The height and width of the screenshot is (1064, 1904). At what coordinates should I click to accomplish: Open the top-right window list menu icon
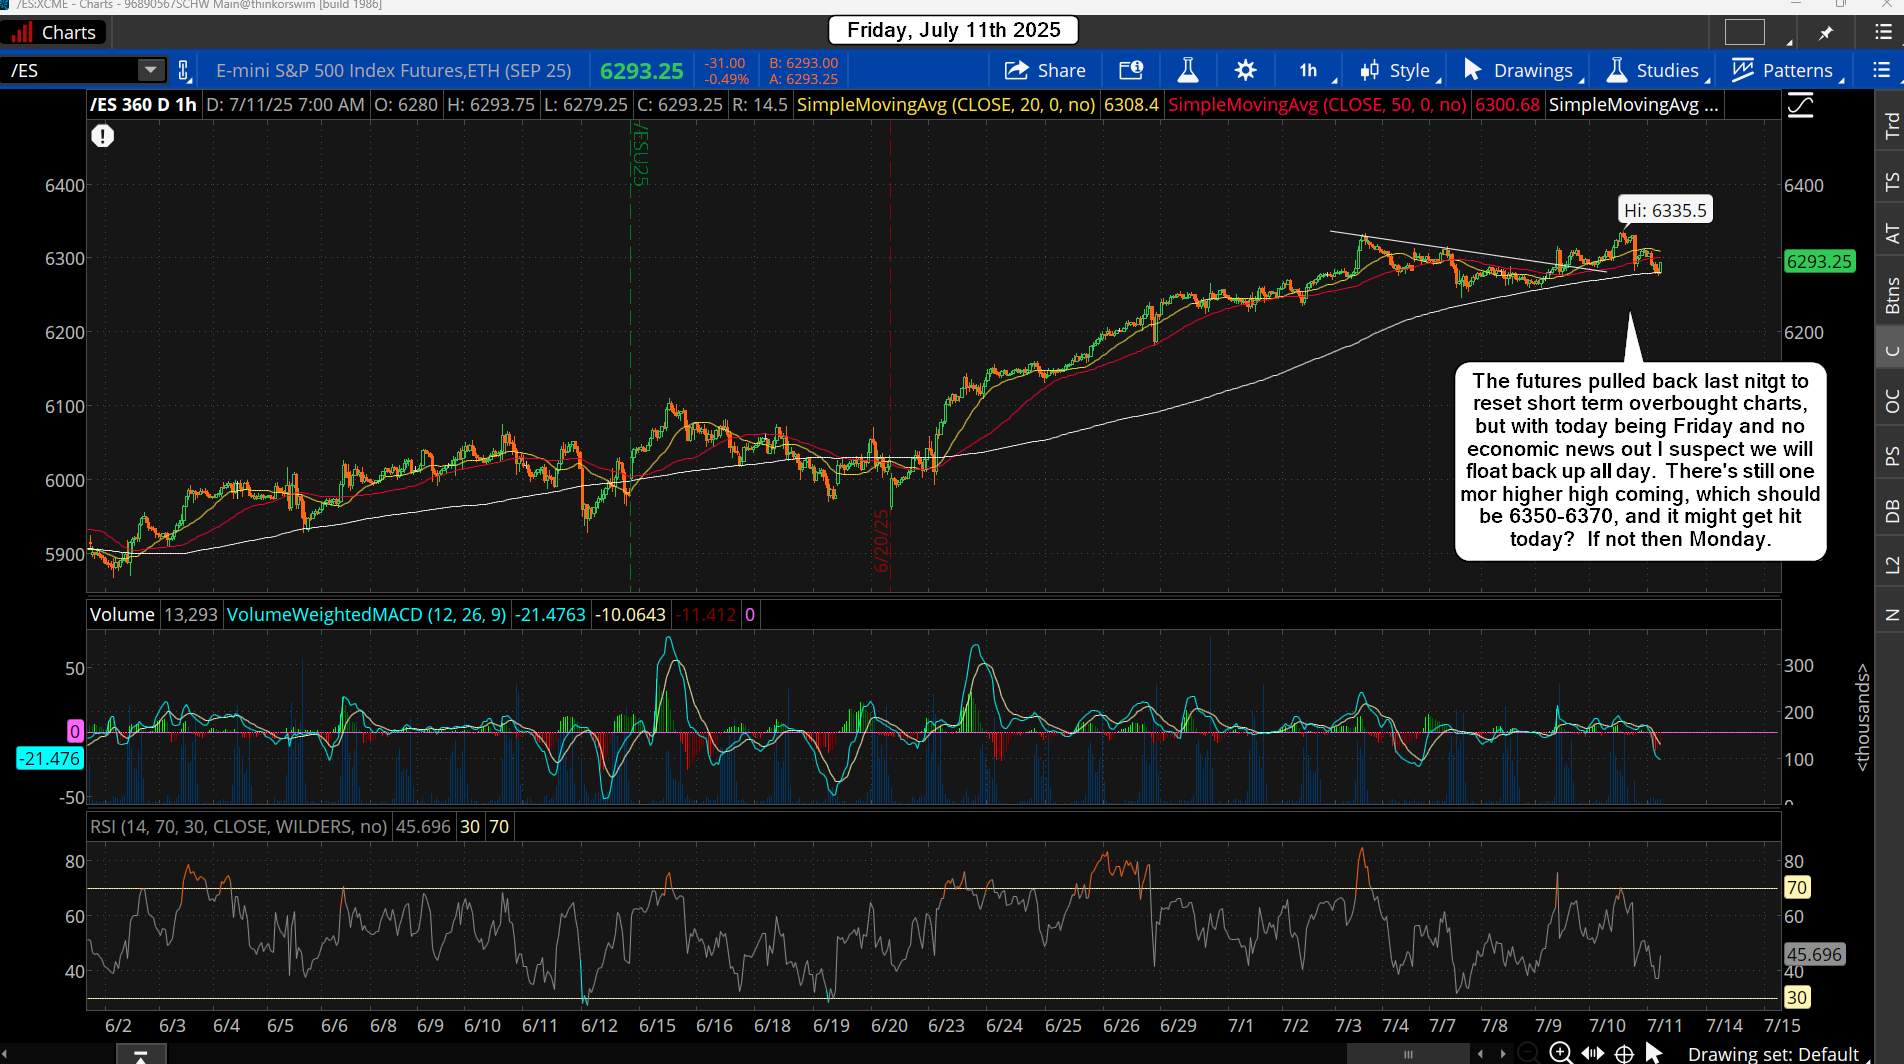pos(1882,33)
